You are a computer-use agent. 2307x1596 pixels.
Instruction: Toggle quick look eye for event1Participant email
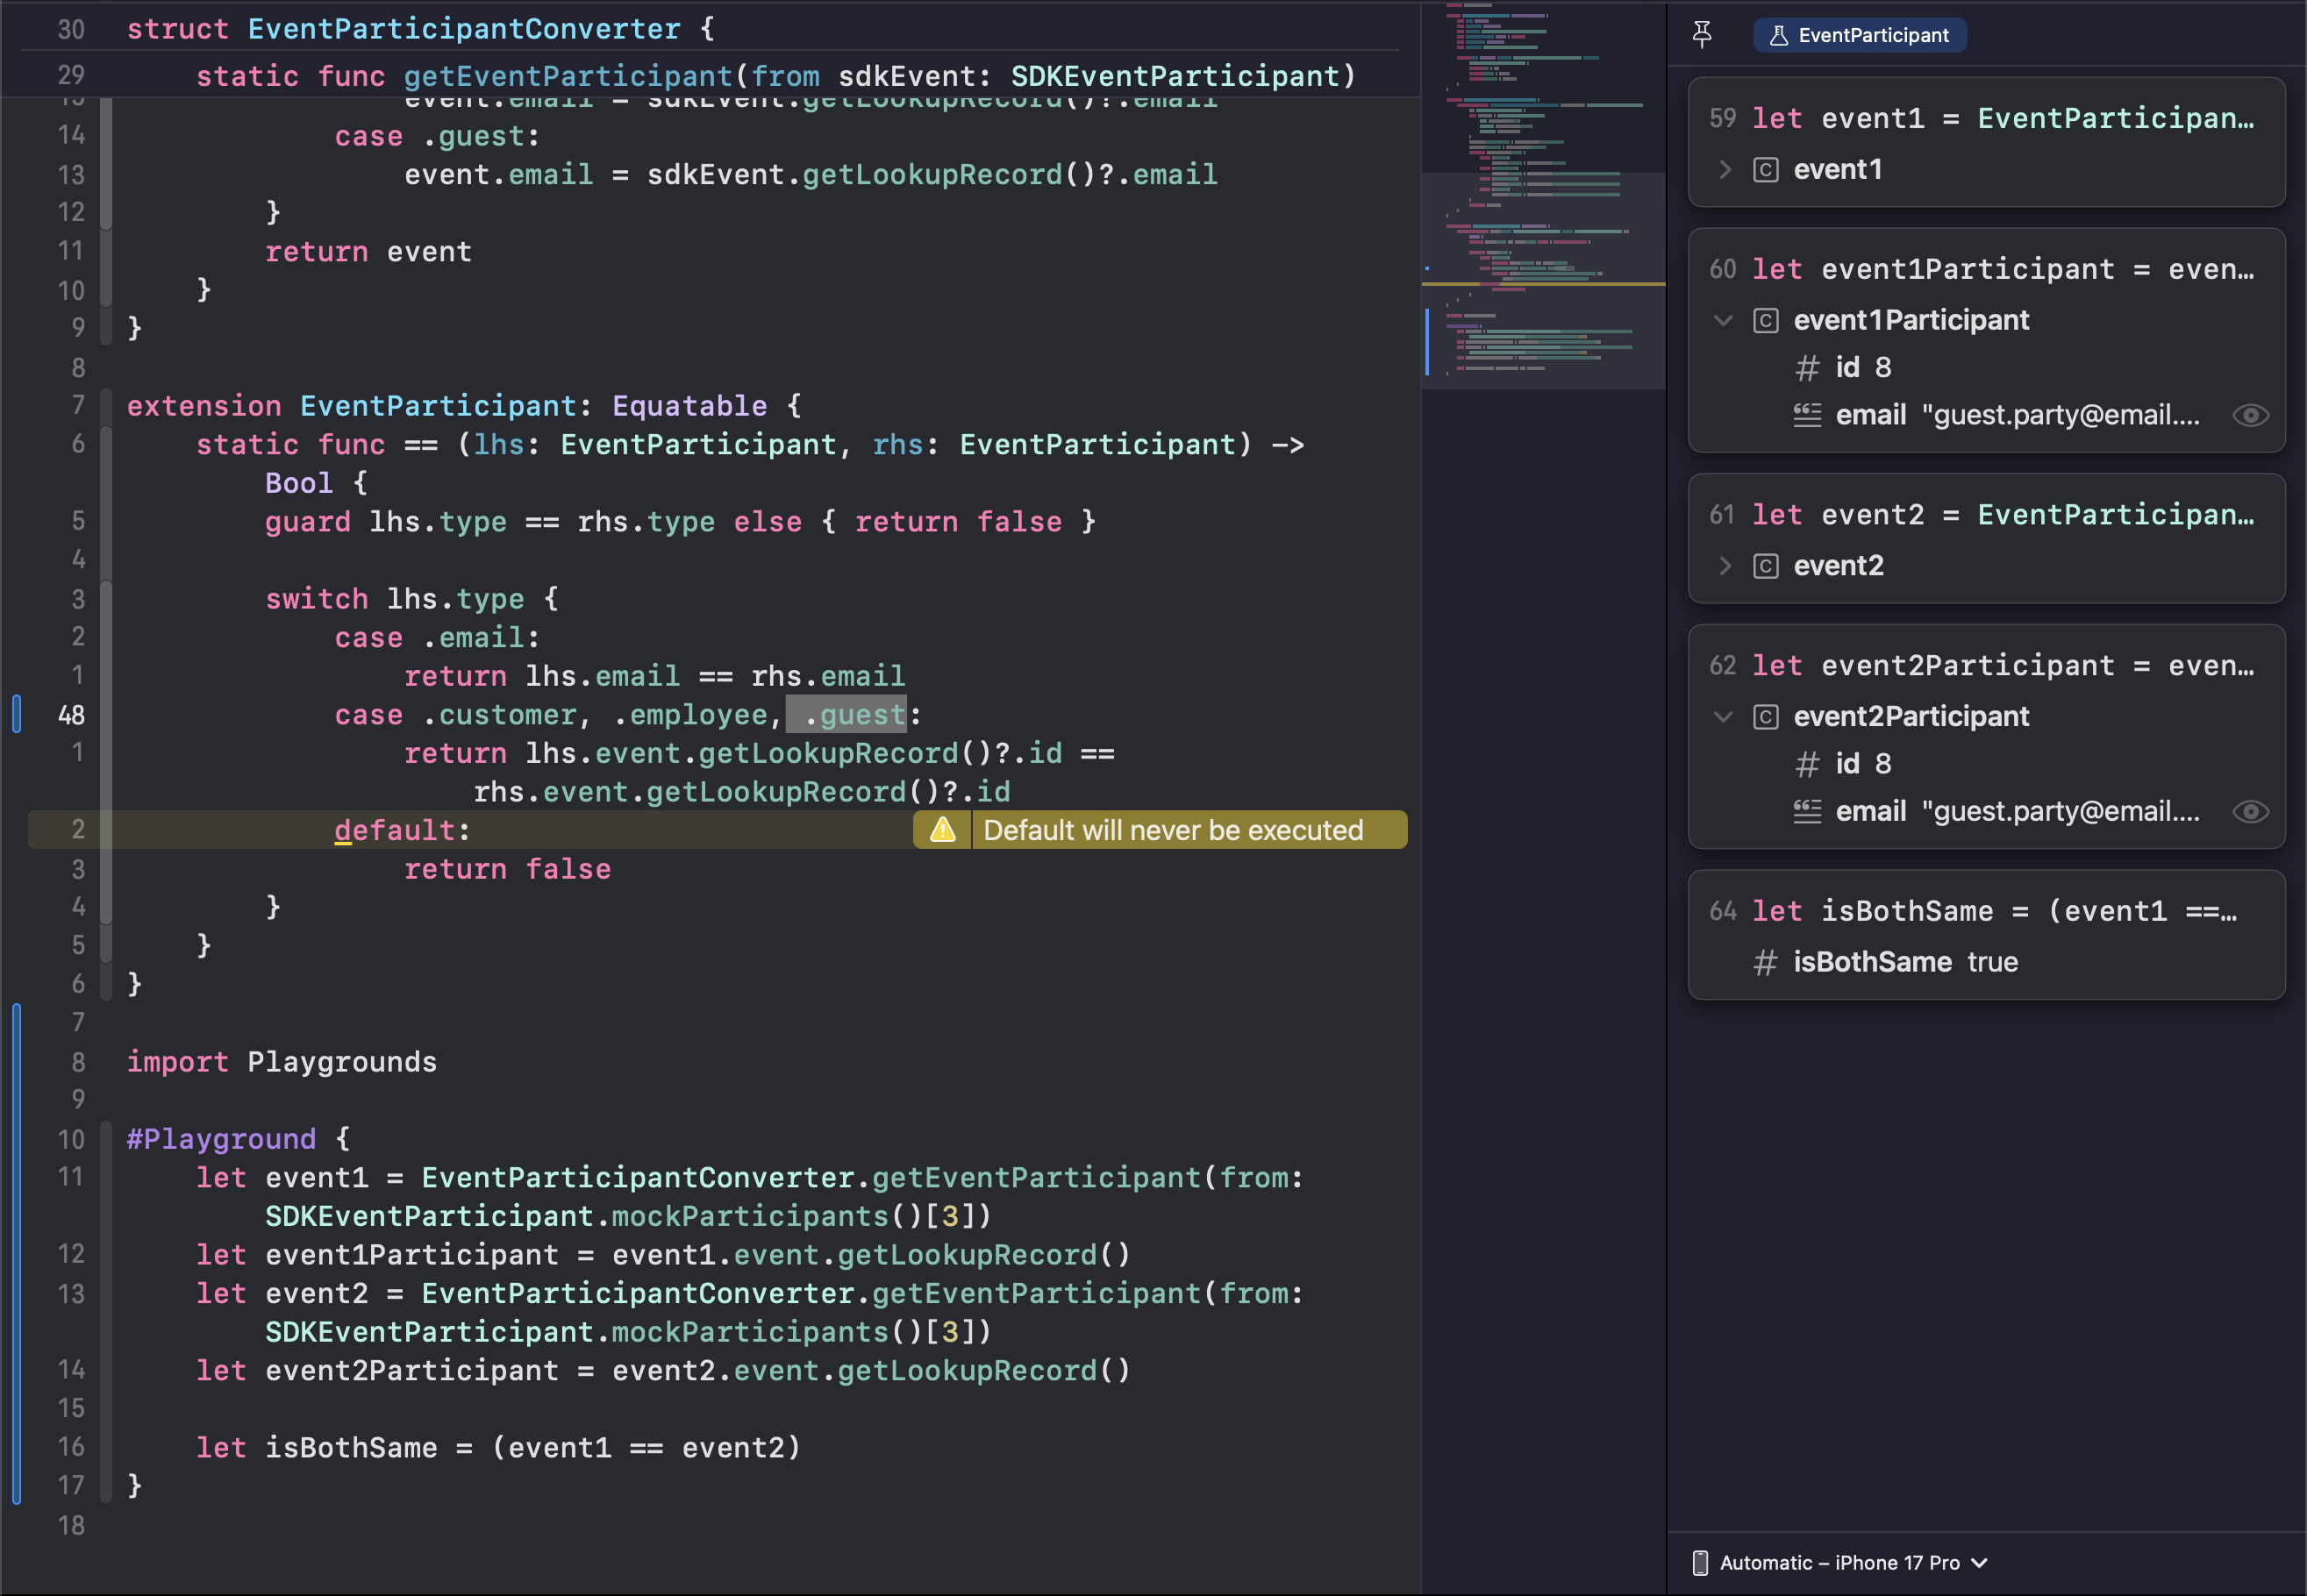pyautogui.click(x=2250, y=416)
